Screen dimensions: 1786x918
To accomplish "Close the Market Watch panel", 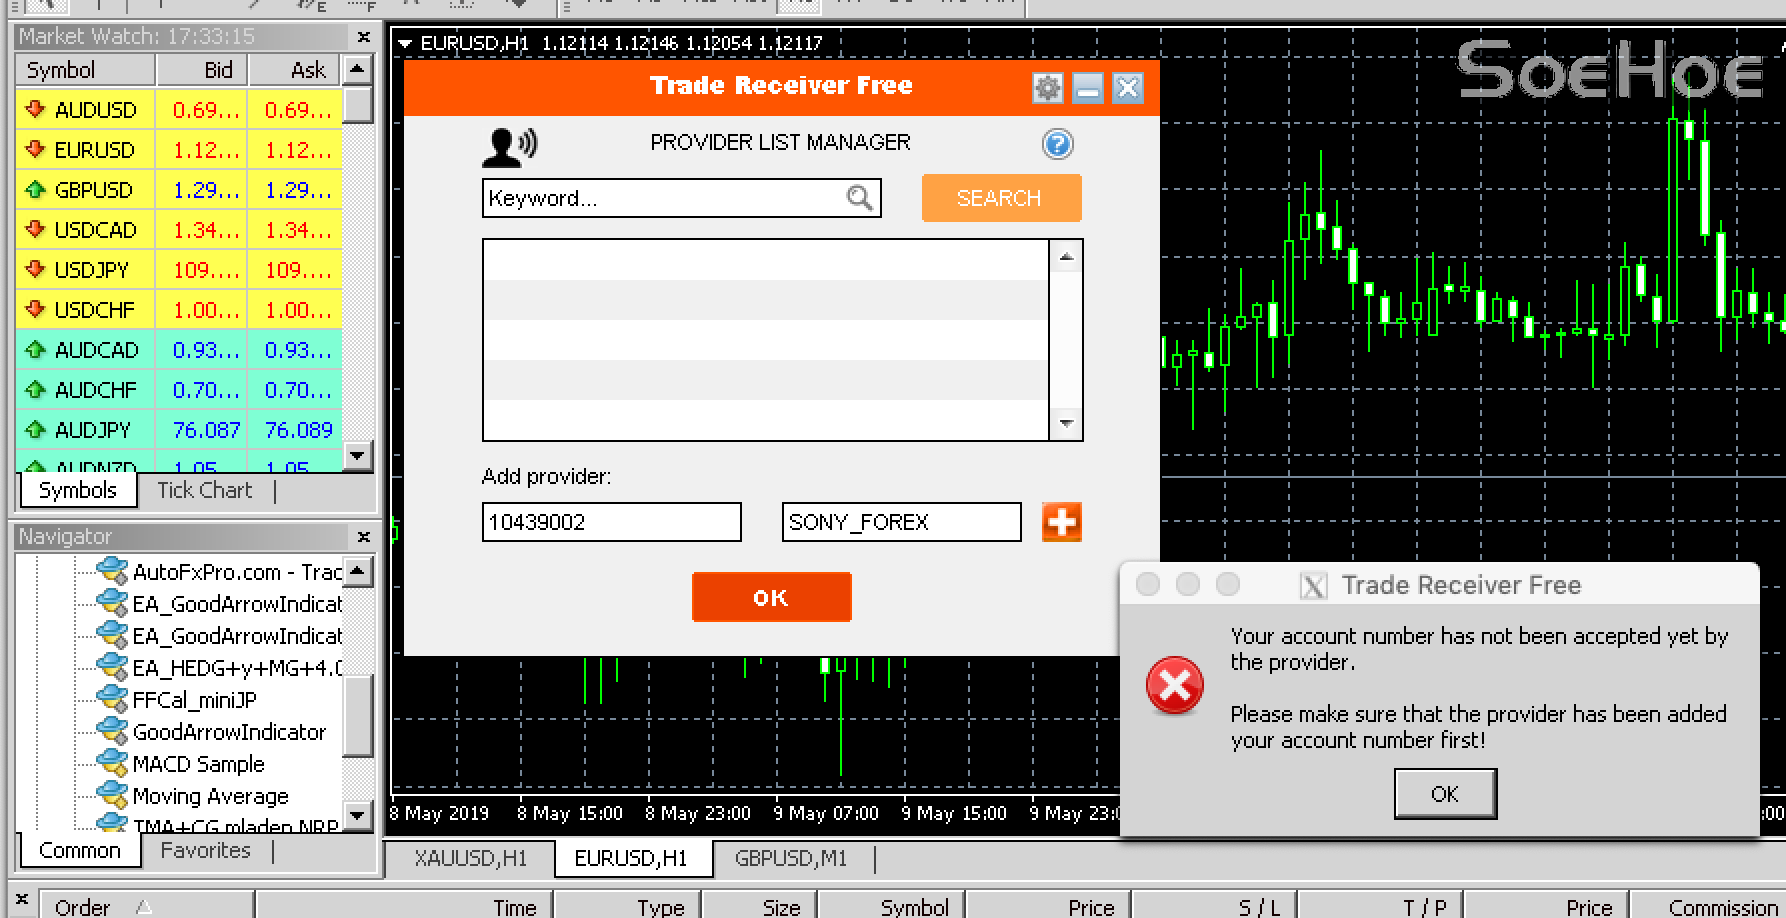I will (x=364, y=37).
